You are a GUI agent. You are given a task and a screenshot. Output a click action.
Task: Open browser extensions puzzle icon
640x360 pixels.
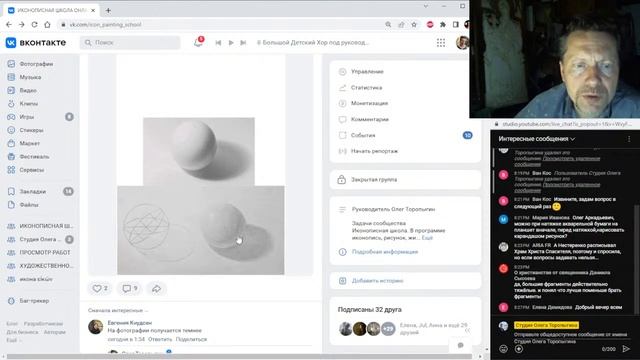pos(442,24)
